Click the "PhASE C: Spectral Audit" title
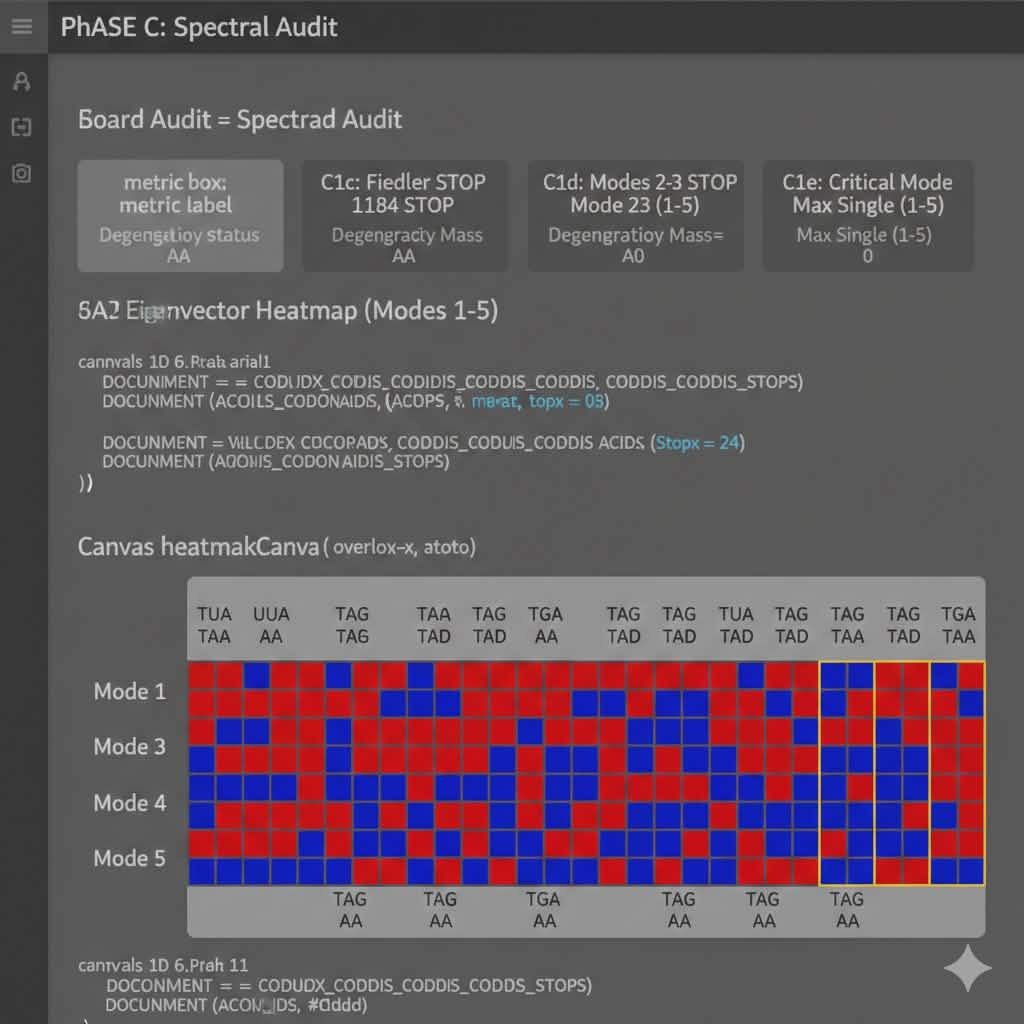Viewport: 1024px width, 1024px height. pyautogui.click(x=199, y=27)
